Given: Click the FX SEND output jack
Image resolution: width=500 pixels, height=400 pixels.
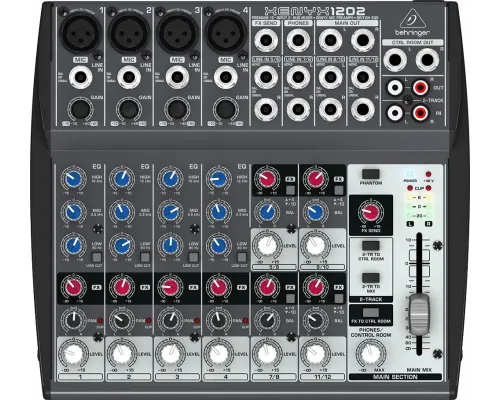Looking at the screenshot, I should click(266, 40).
